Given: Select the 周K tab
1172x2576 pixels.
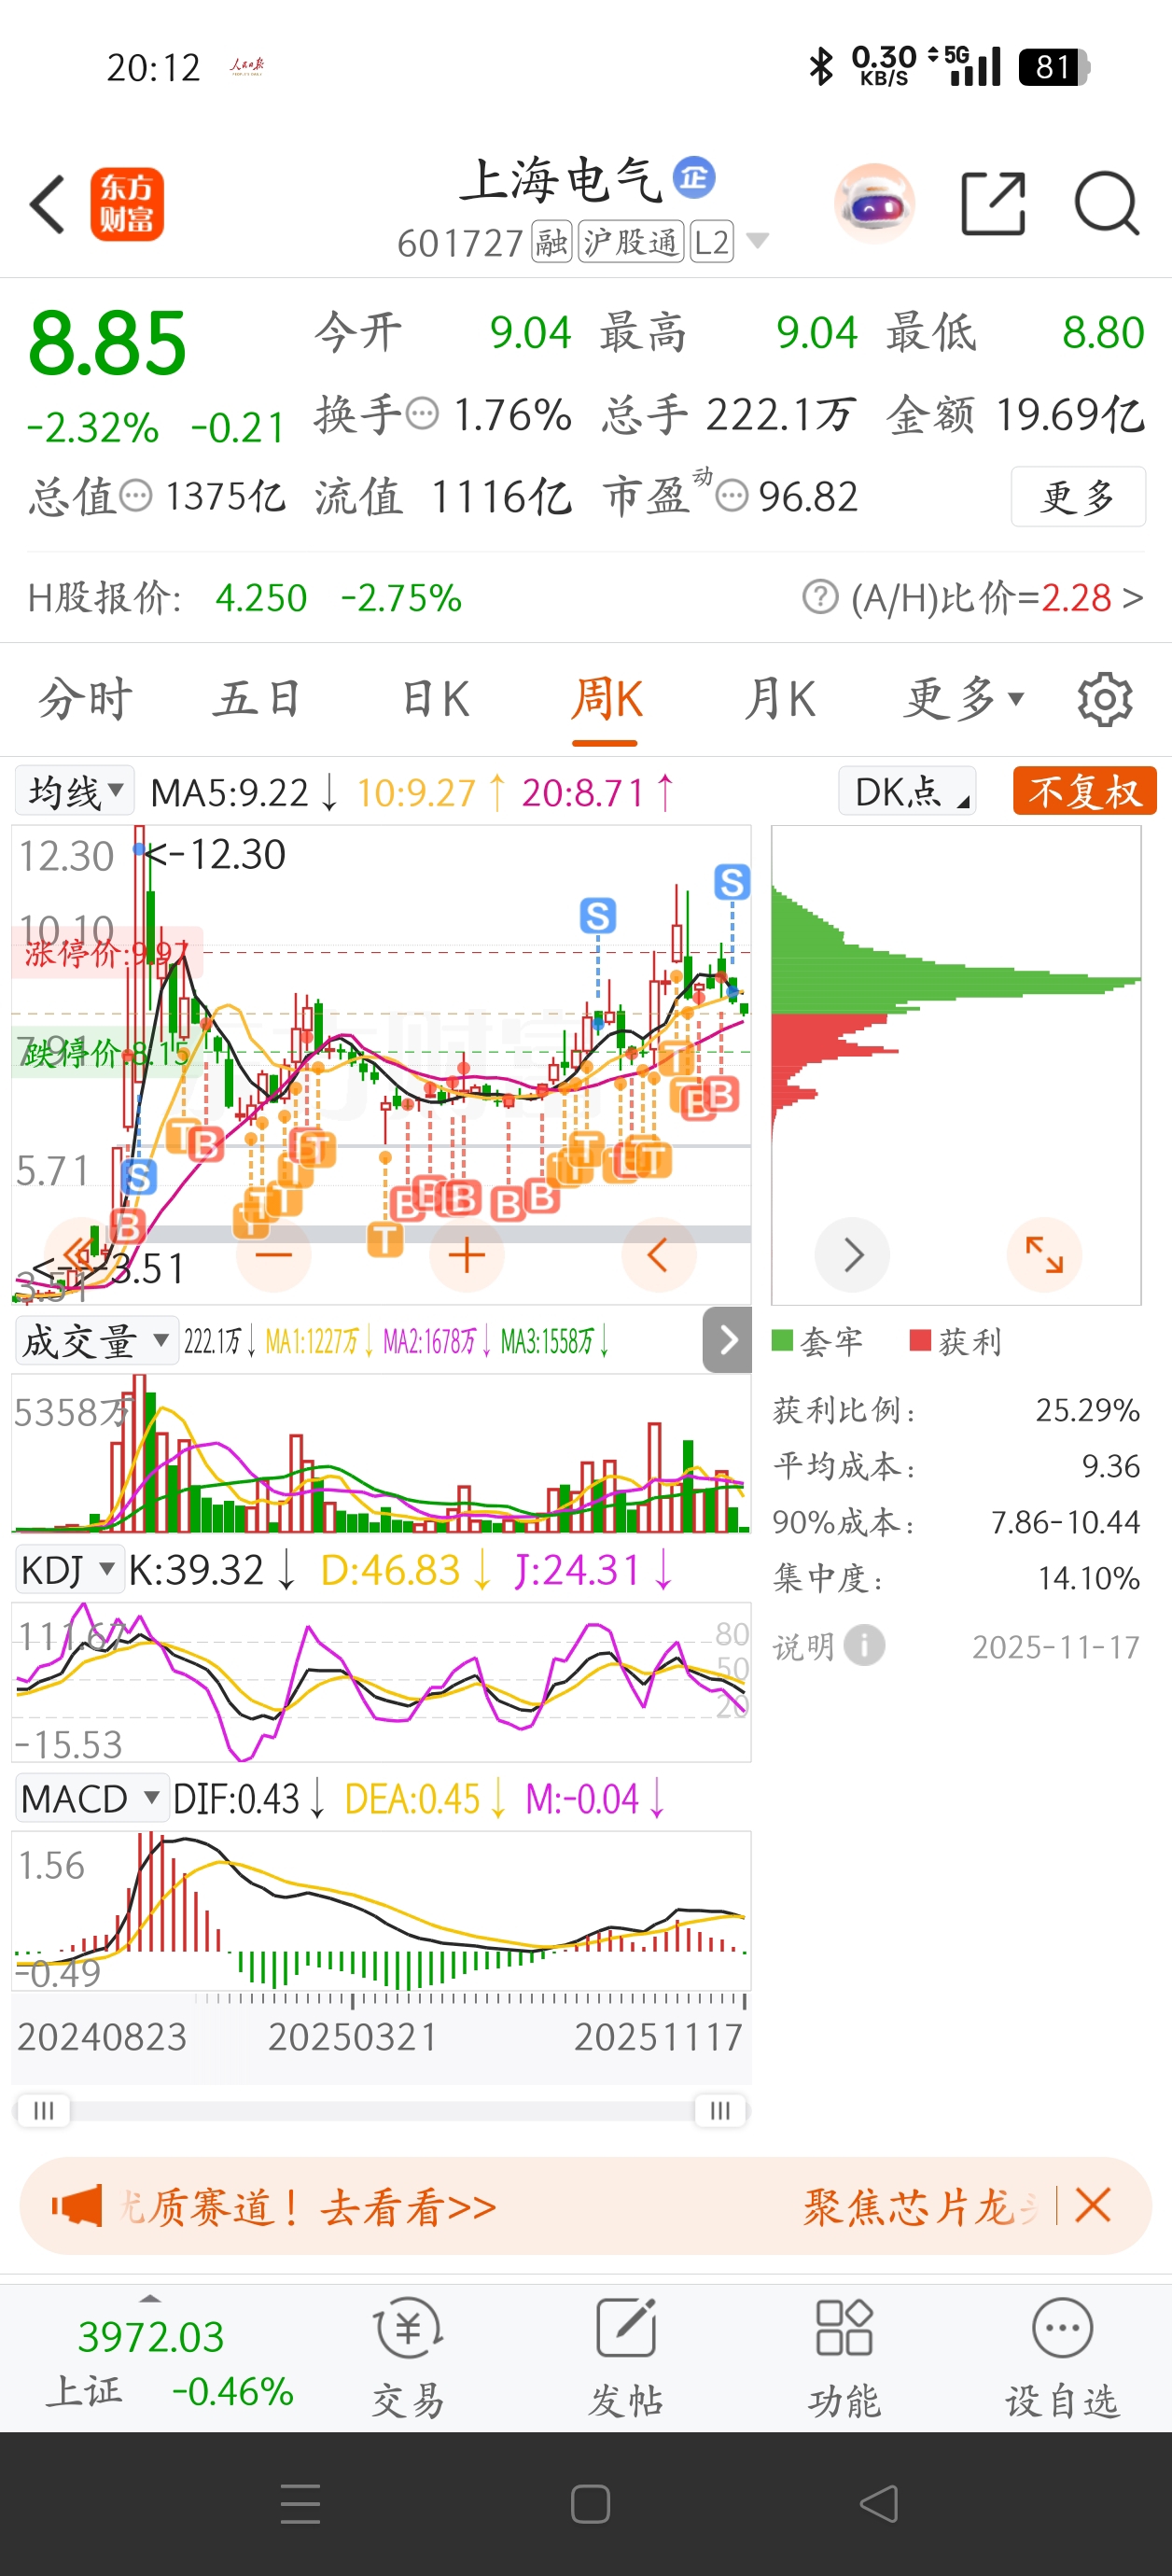Looking at the screenshot, I should (606, 699).
